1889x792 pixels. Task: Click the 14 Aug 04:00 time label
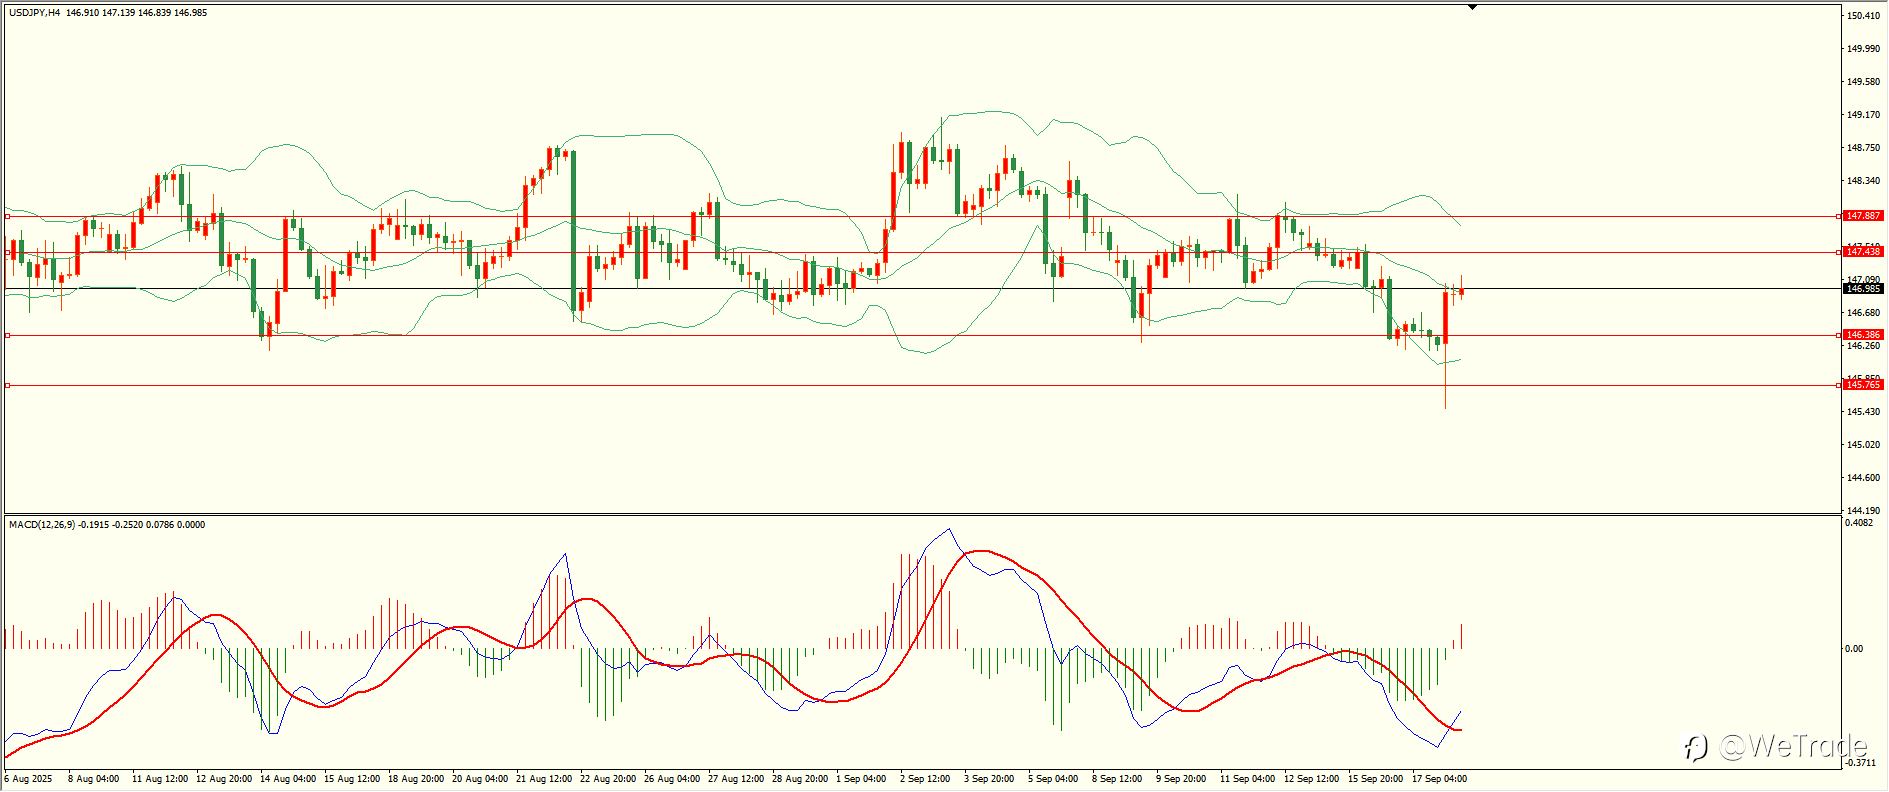click(288, 779)
